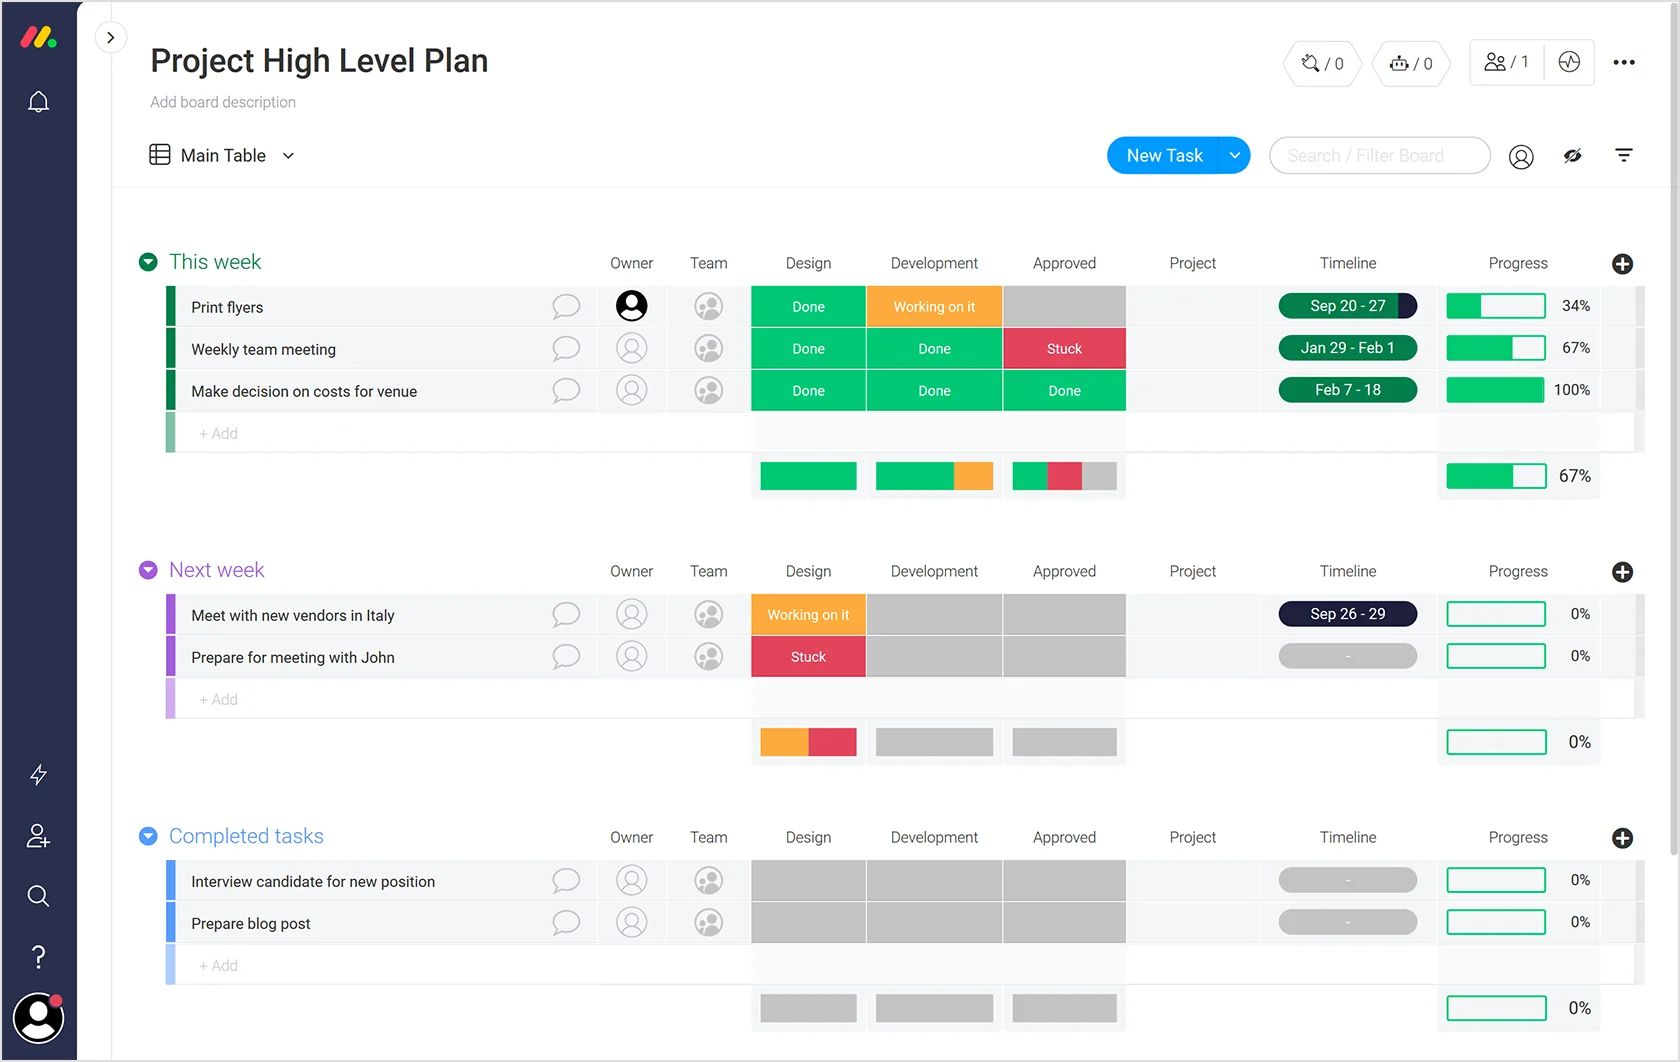Open the help question mark icon
Image resolution: width=1680 pixels, height=1062 pixels.
click(x=38, y=957)
